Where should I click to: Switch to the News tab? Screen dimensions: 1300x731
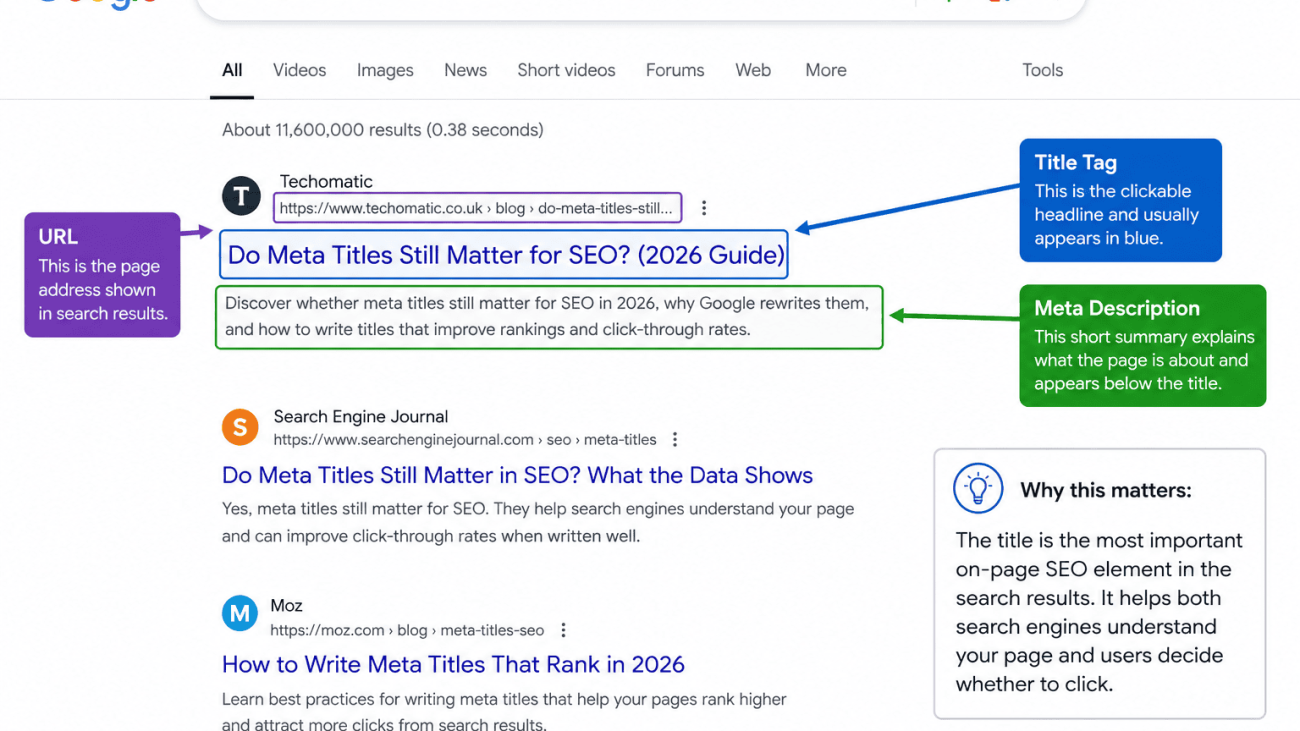coord(465,70)
